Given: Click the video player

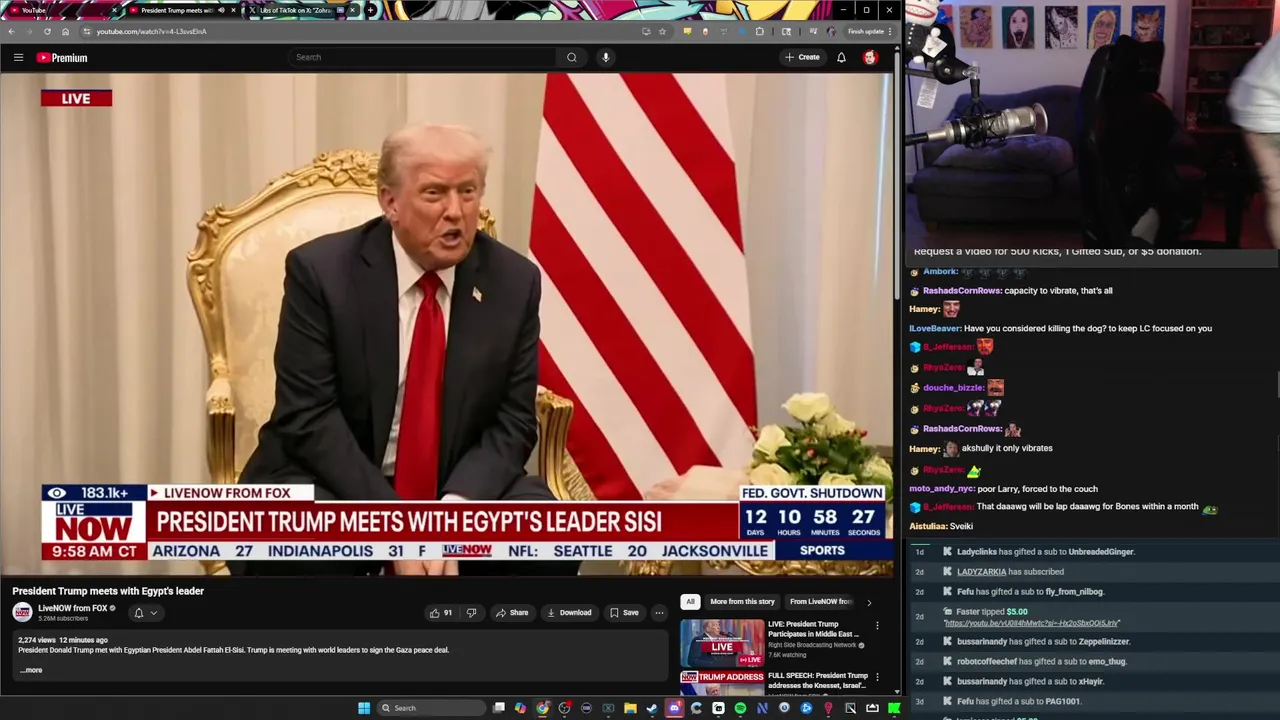Looking at the screenshot, I should 446,325.
